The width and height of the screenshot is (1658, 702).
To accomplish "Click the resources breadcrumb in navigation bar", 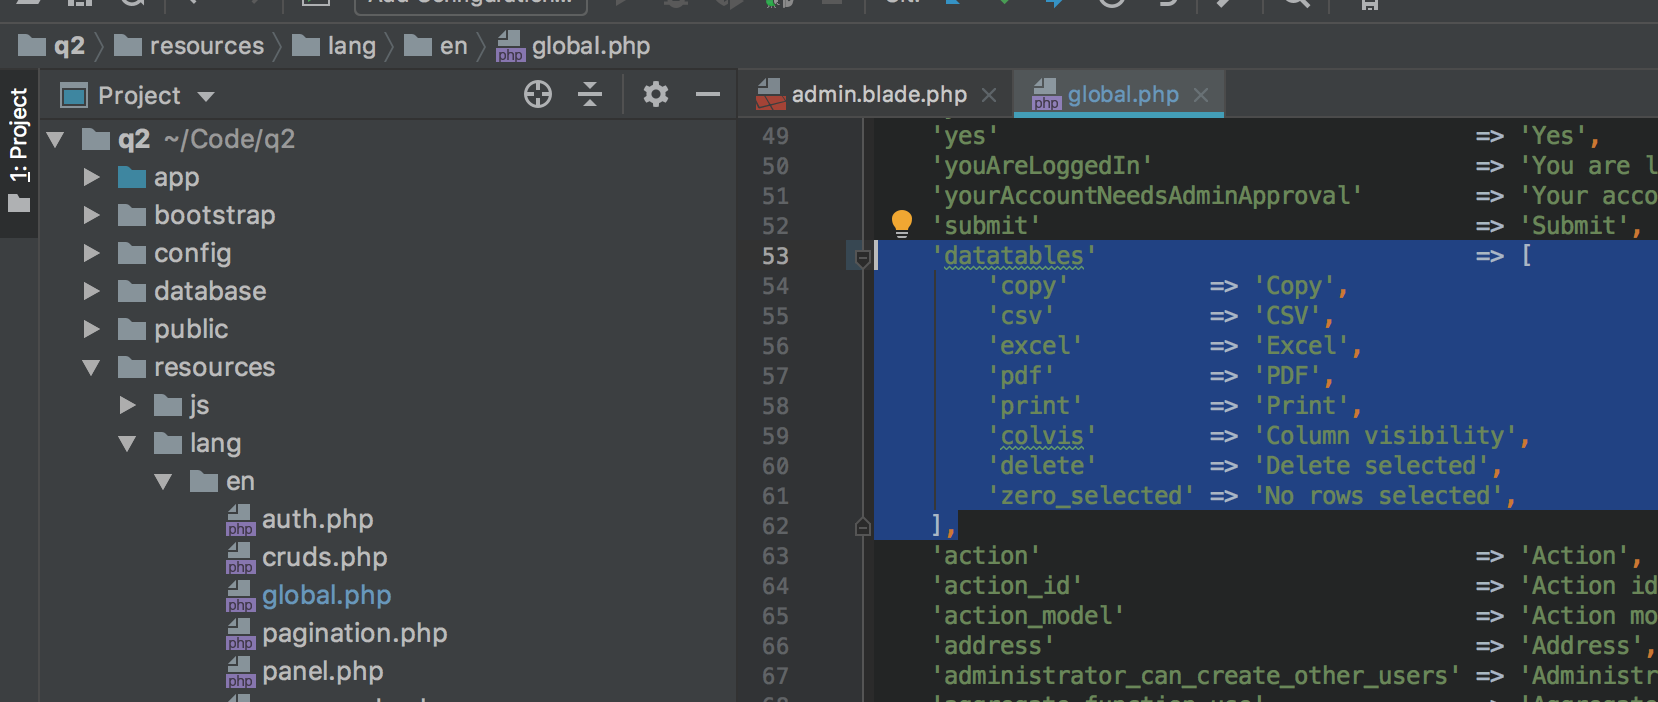I will click(206, 46).
